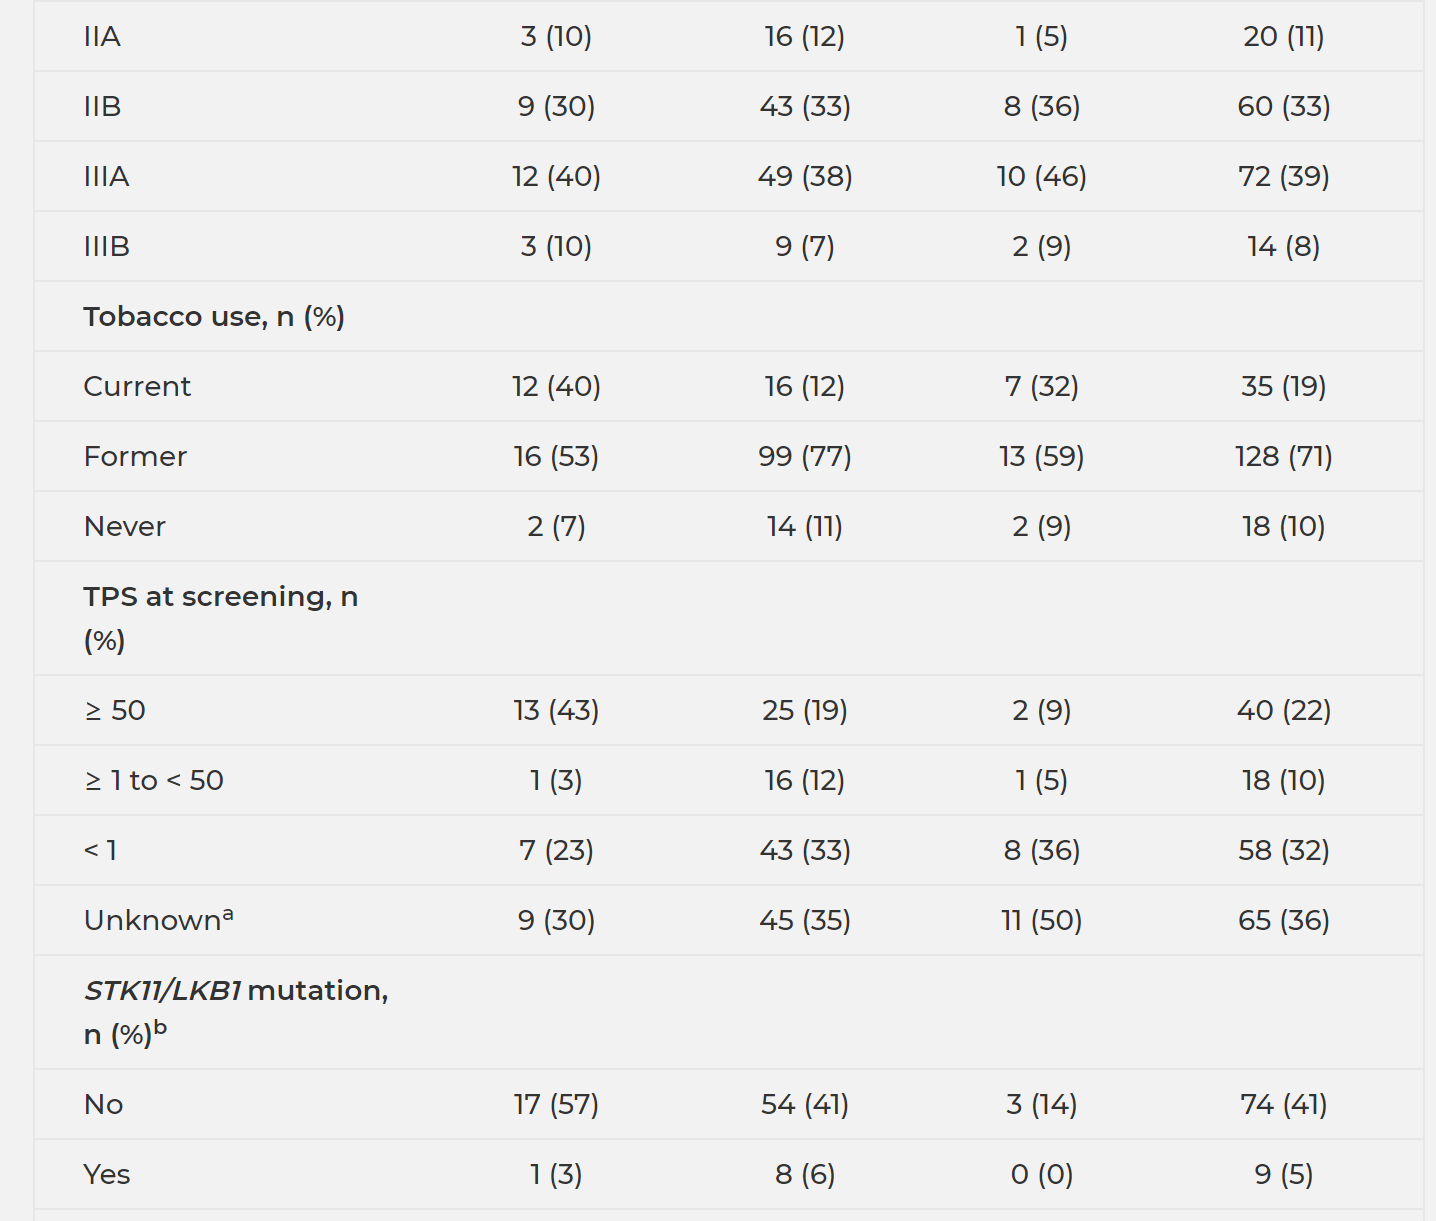Click the 17 (57) cell in No row

[556, 1105]
